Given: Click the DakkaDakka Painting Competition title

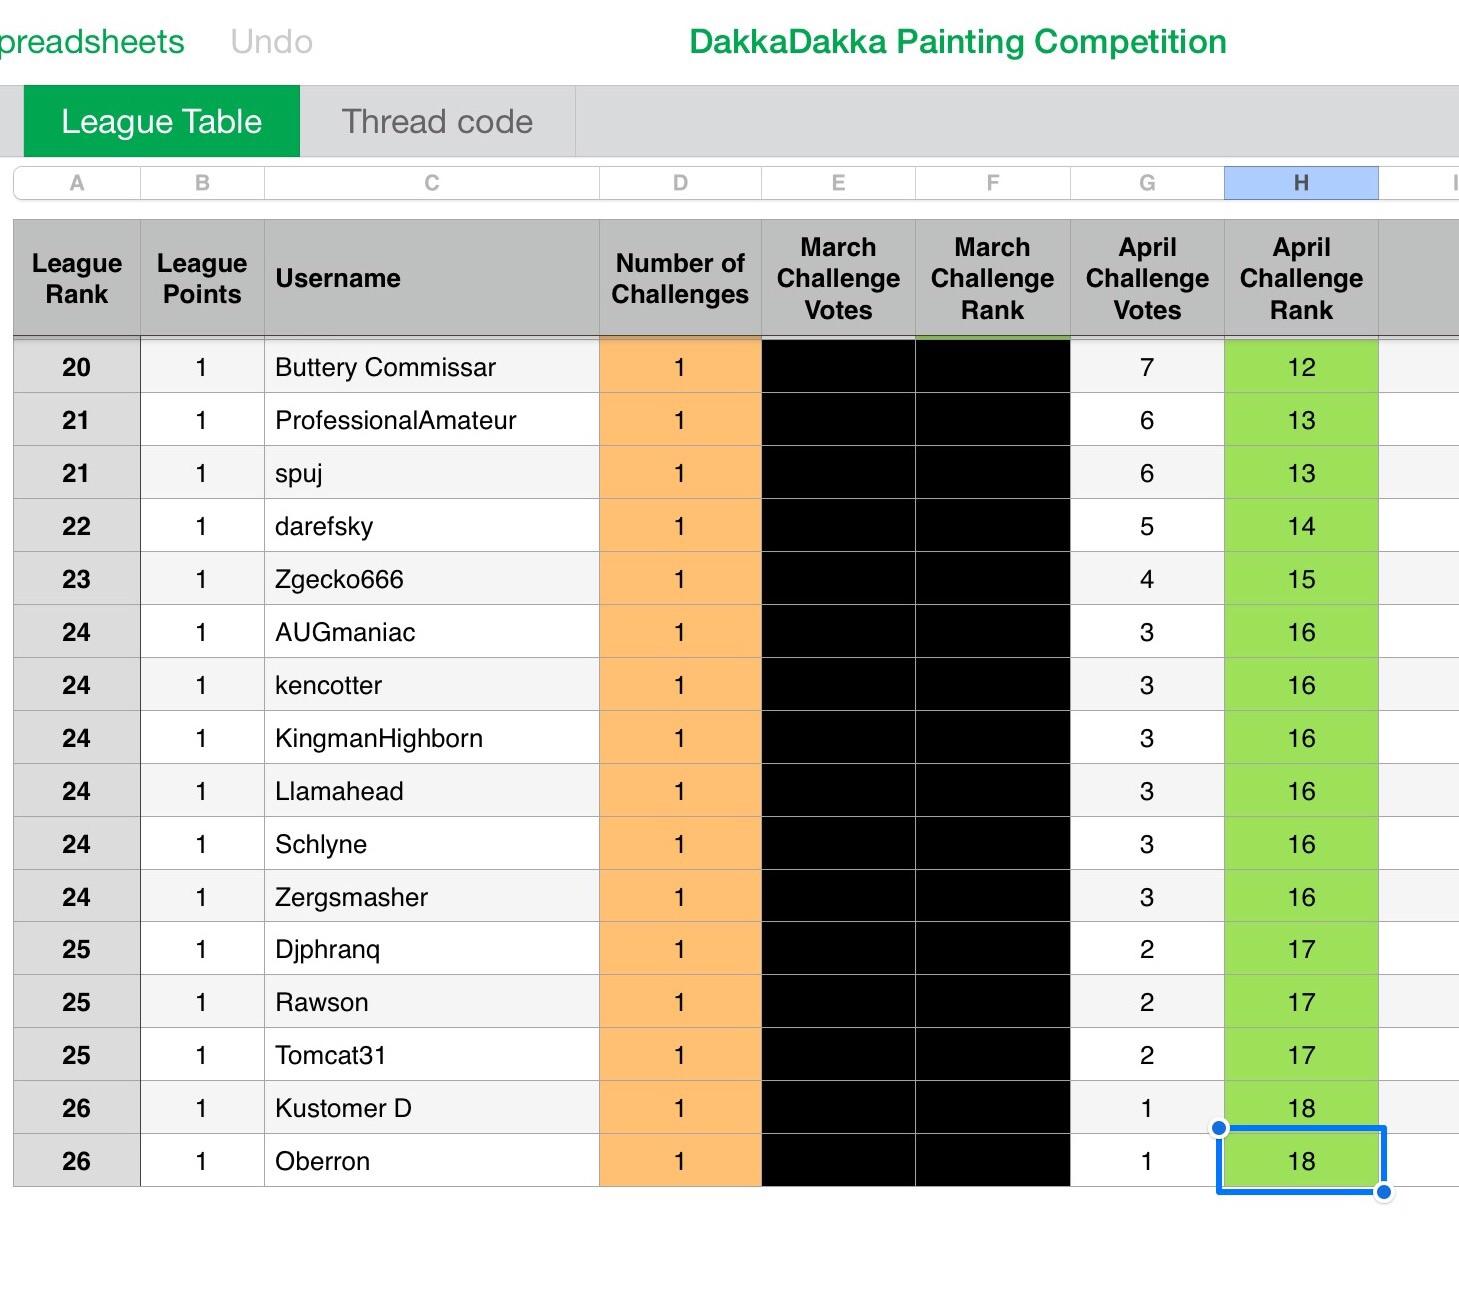Looking at the screenshot, I should point(957,42).
